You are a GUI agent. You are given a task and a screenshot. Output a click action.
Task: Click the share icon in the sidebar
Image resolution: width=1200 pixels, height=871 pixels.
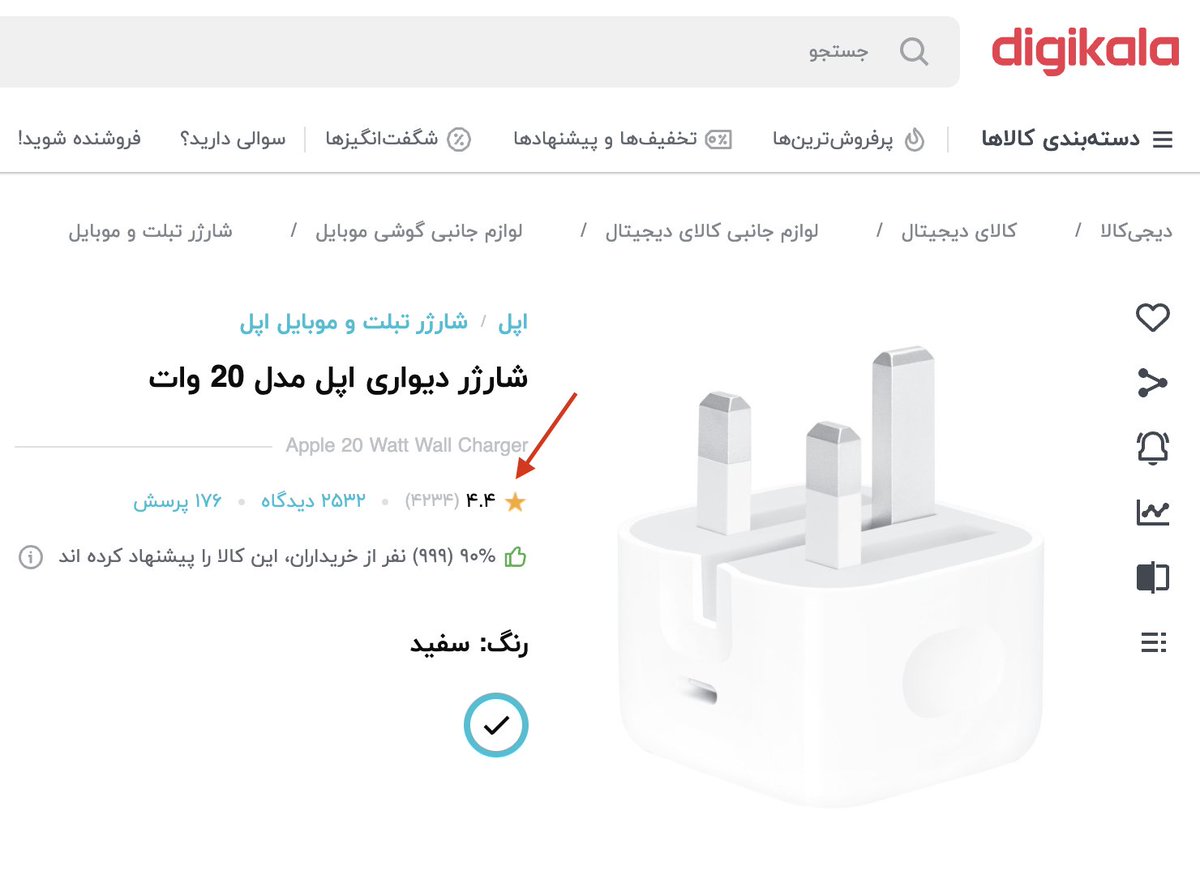click(1153, 383)
